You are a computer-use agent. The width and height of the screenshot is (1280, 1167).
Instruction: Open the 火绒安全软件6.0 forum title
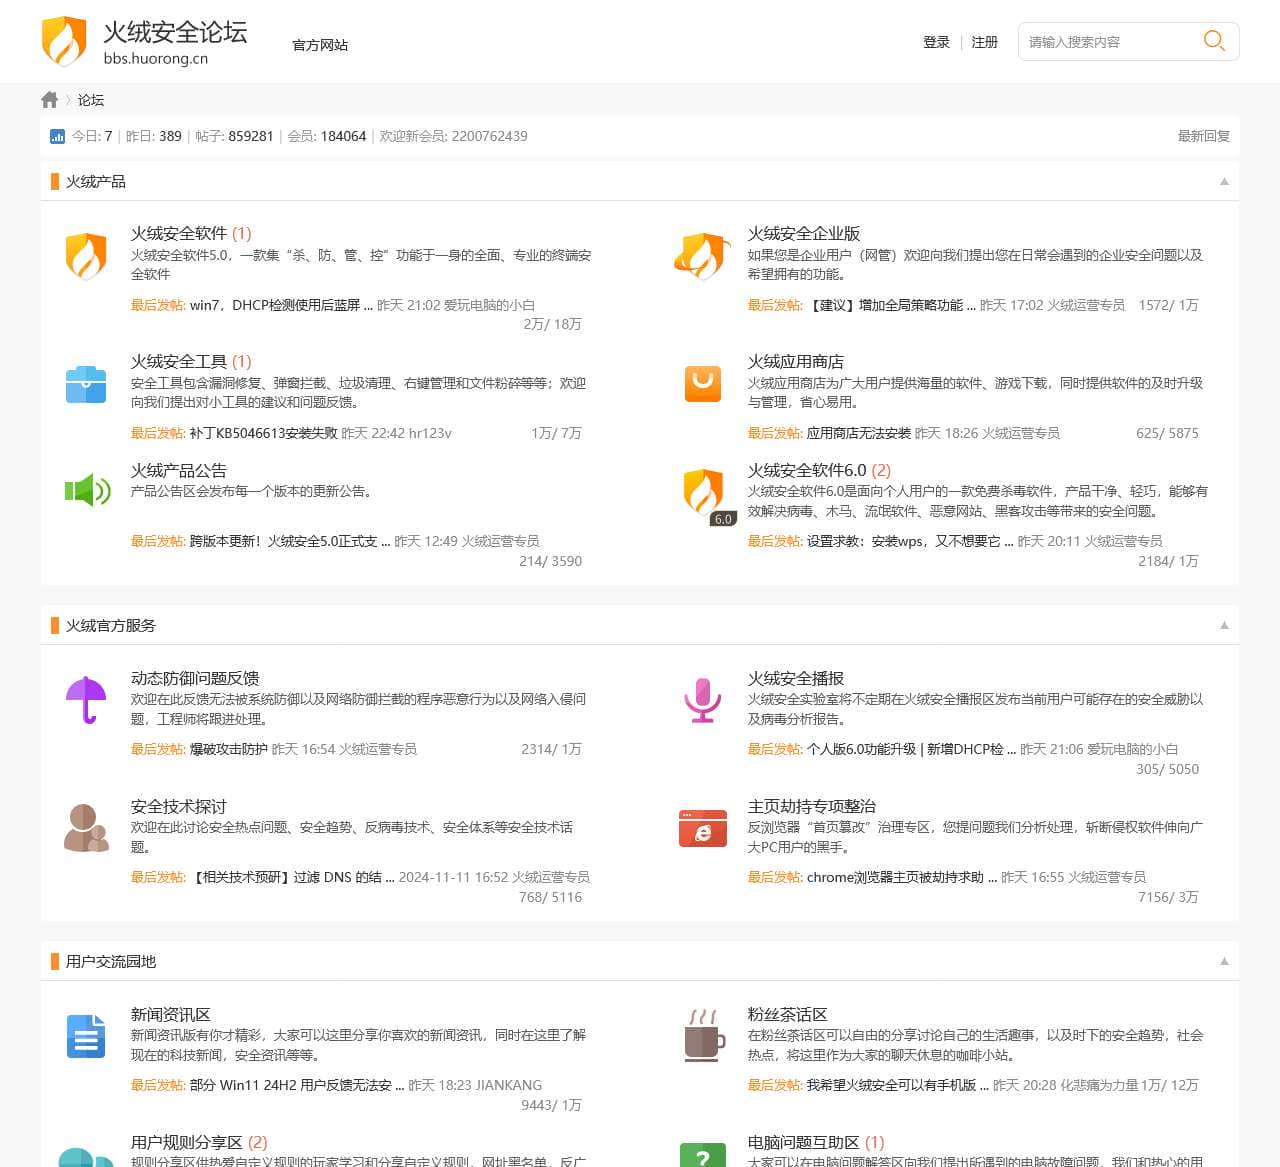[807, 470]
